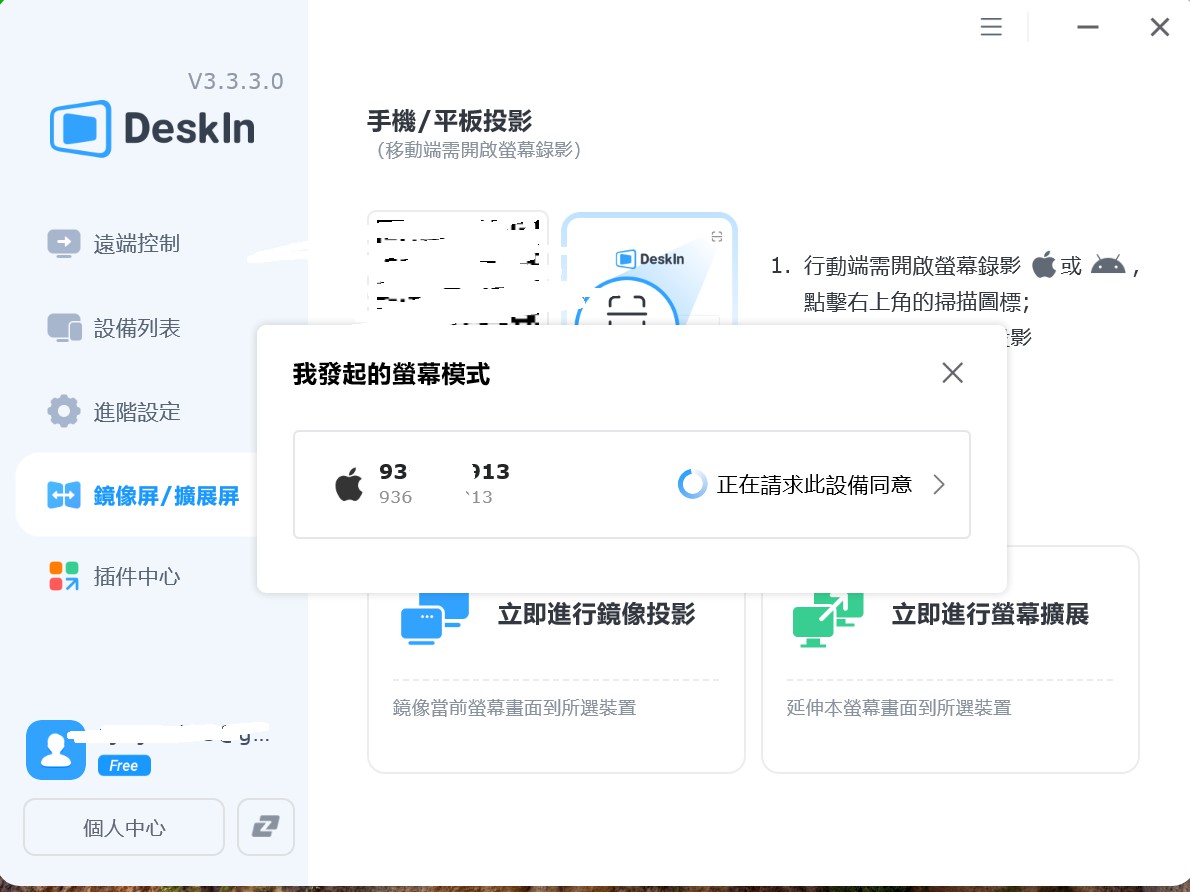Click the version number V3.3.3.0
This screenshot has height=892, width=1190.
pos(235,81)
